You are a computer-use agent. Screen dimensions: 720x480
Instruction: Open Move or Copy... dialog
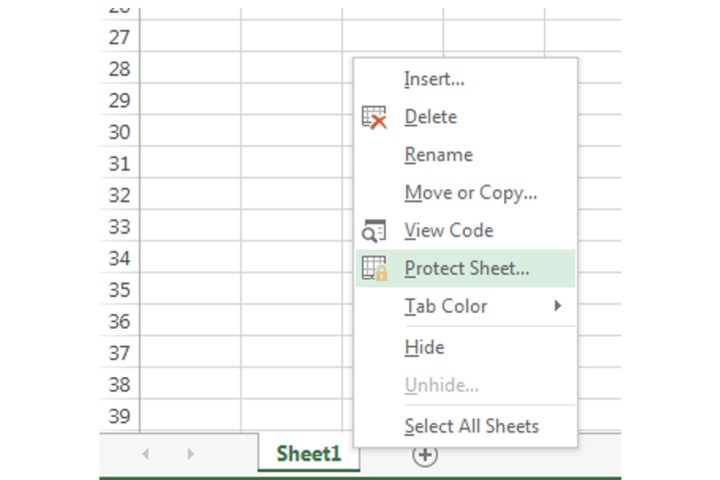pos(470,193)
